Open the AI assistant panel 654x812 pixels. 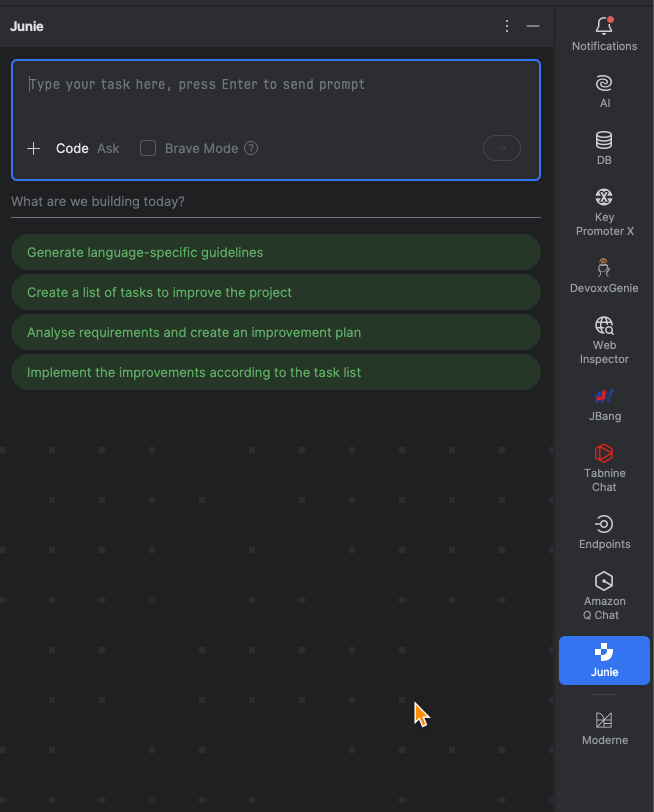tap(604, 91)
